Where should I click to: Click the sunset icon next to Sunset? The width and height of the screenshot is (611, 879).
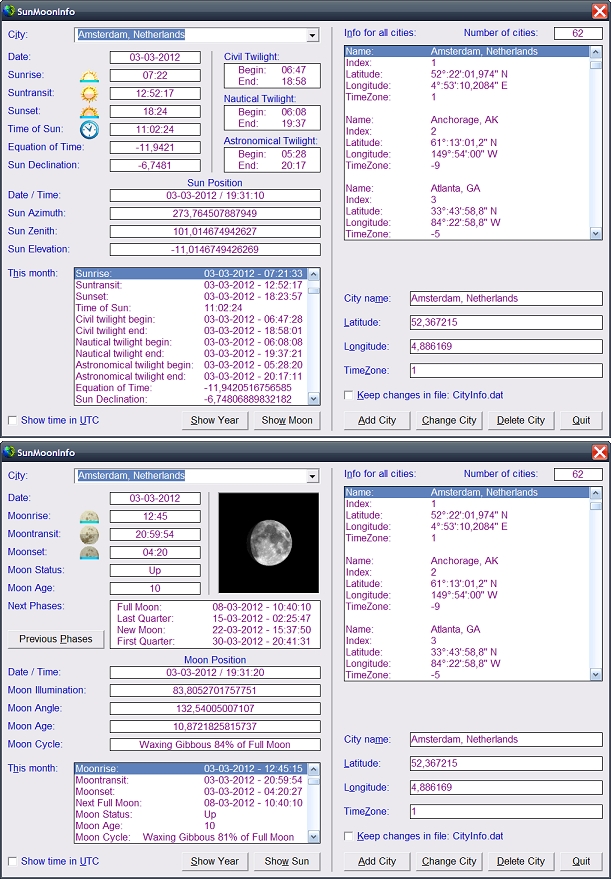point(90,112)
